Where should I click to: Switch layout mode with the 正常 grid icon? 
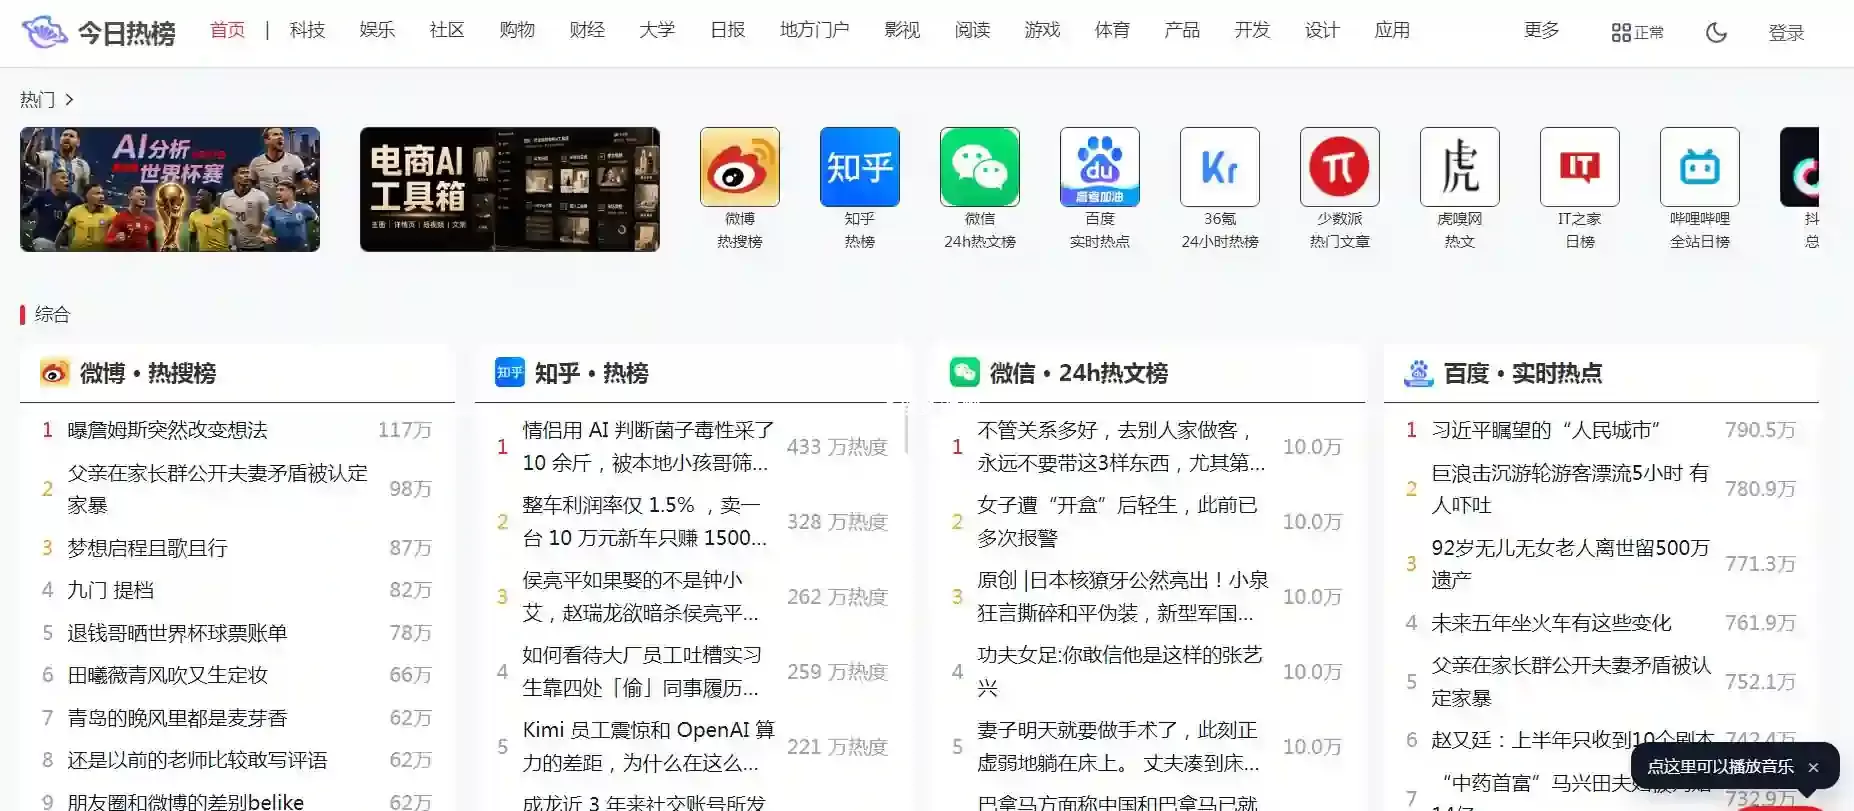click(x=1637, y=33)
